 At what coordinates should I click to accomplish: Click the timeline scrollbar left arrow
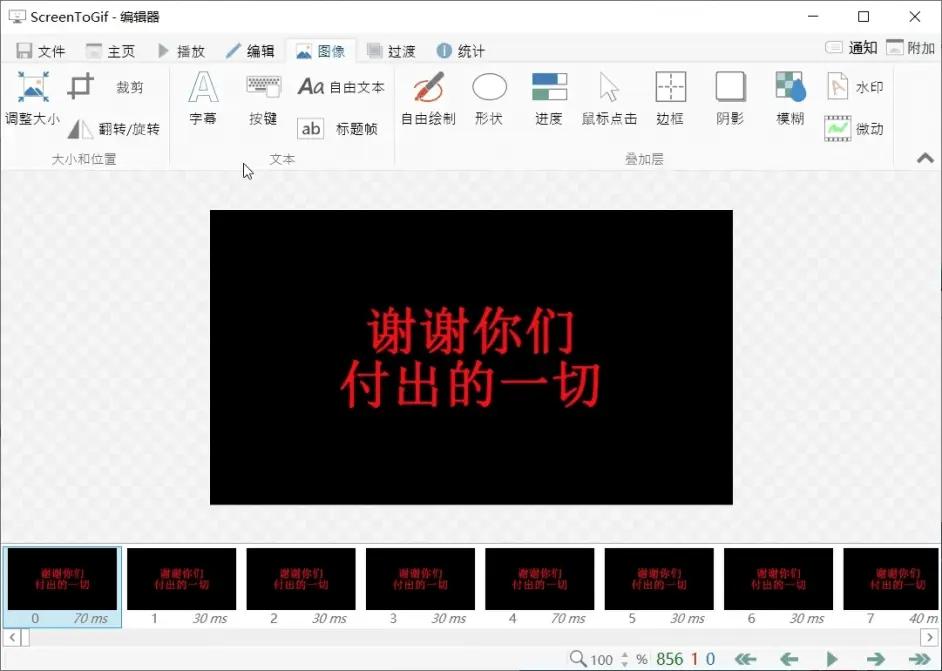[x=12, y=637]
